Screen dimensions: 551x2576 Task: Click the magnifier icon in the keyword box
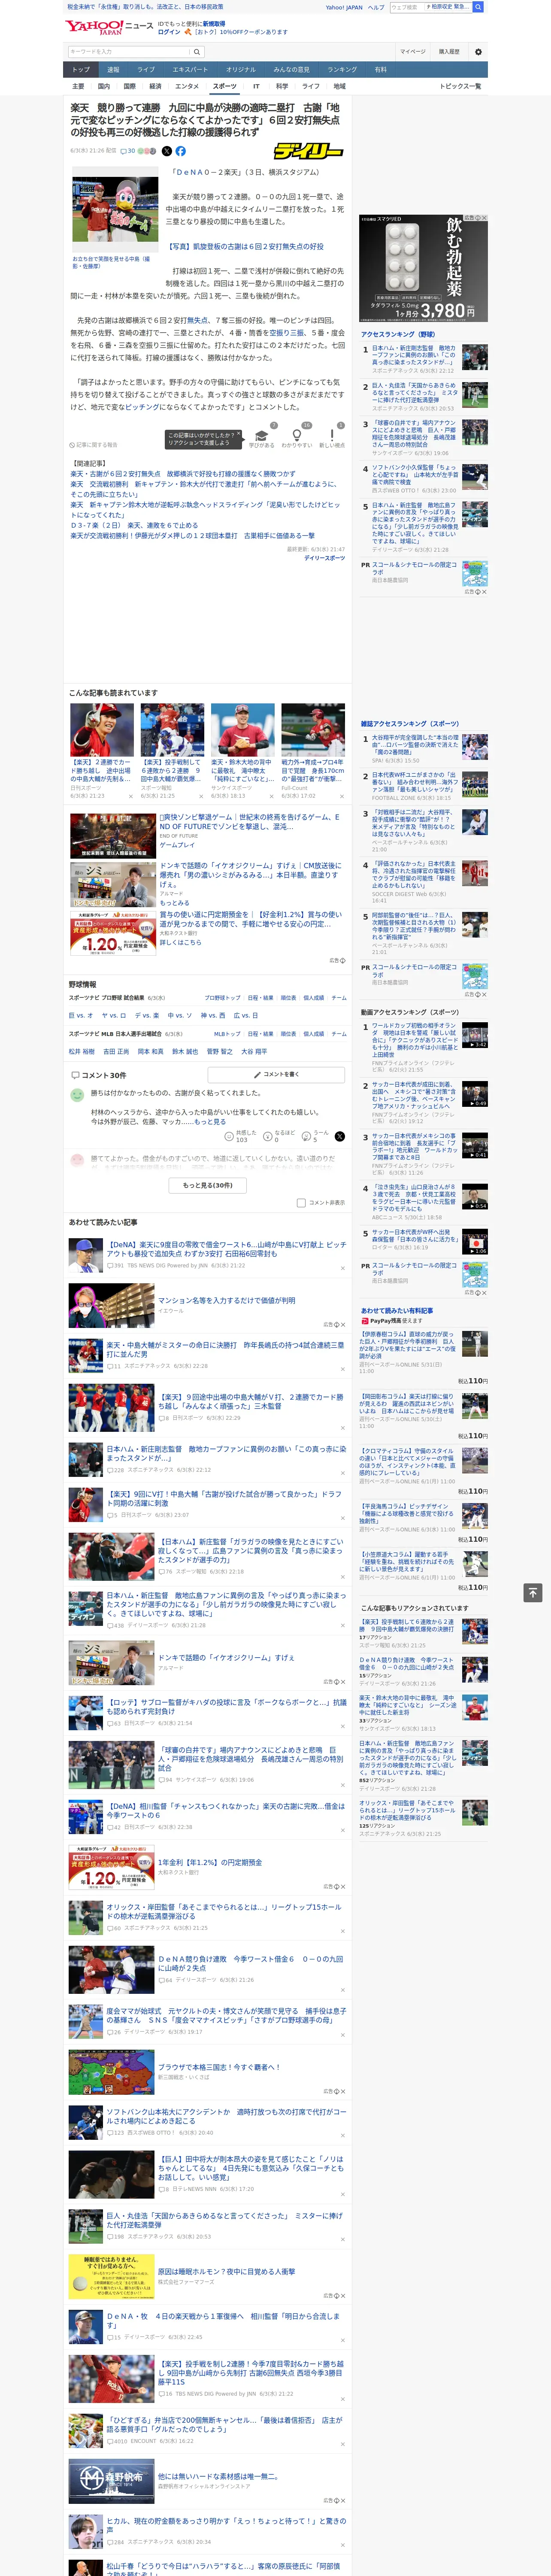pos(197,52)
